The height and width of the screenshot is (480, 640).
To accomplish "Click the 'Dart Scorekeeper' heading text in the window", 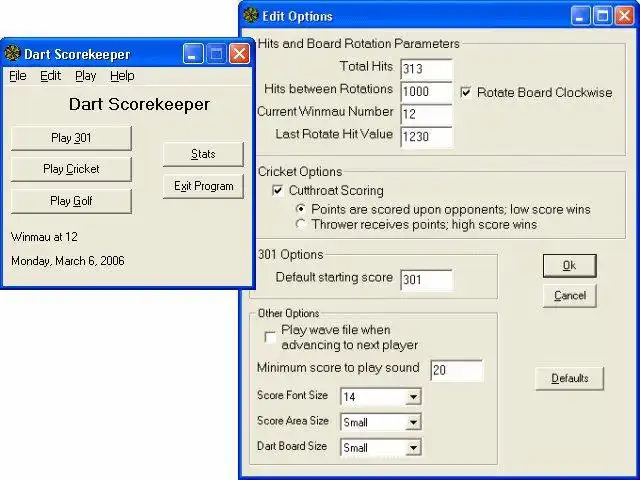I will pyautogui.click(x=139, y=104).
